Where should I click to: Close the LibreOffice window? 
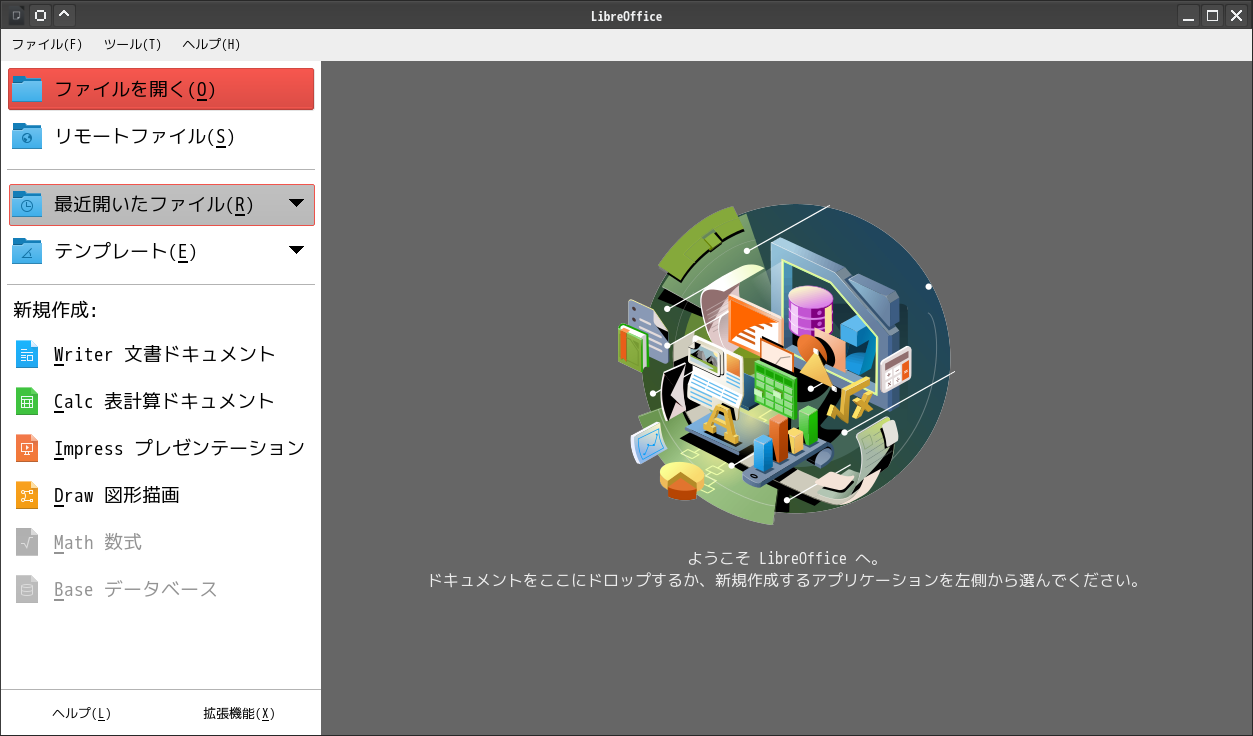[x=1236, y=15]
